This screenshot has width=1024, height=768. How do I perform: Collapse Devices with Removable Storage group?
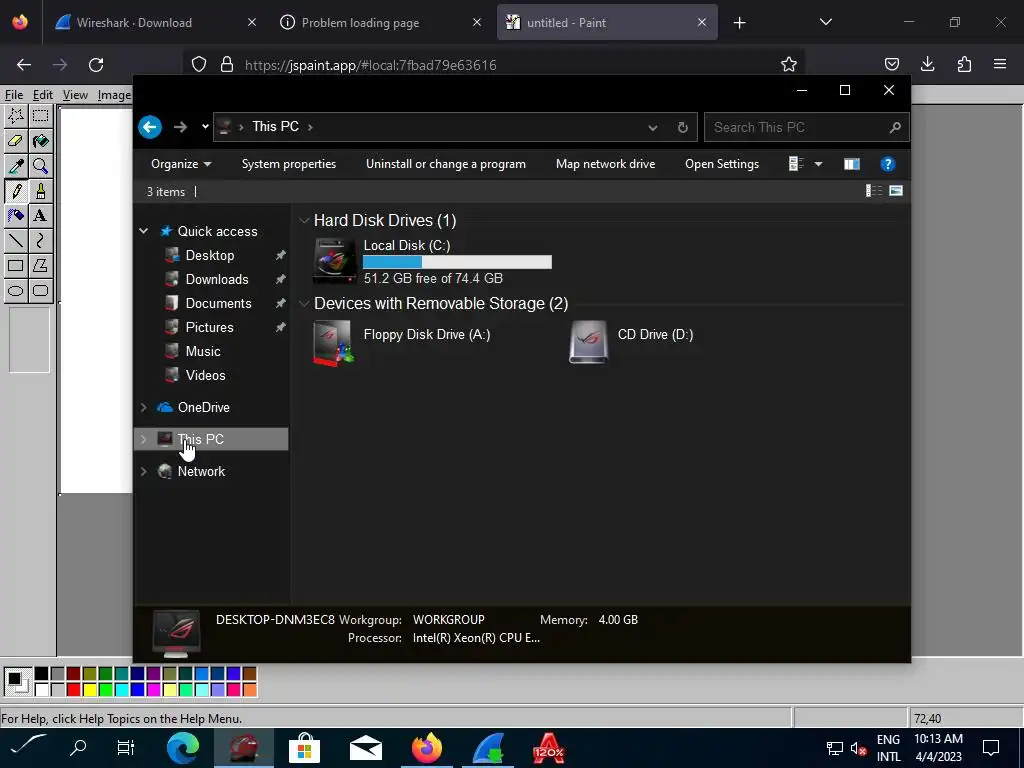point(304,304)
